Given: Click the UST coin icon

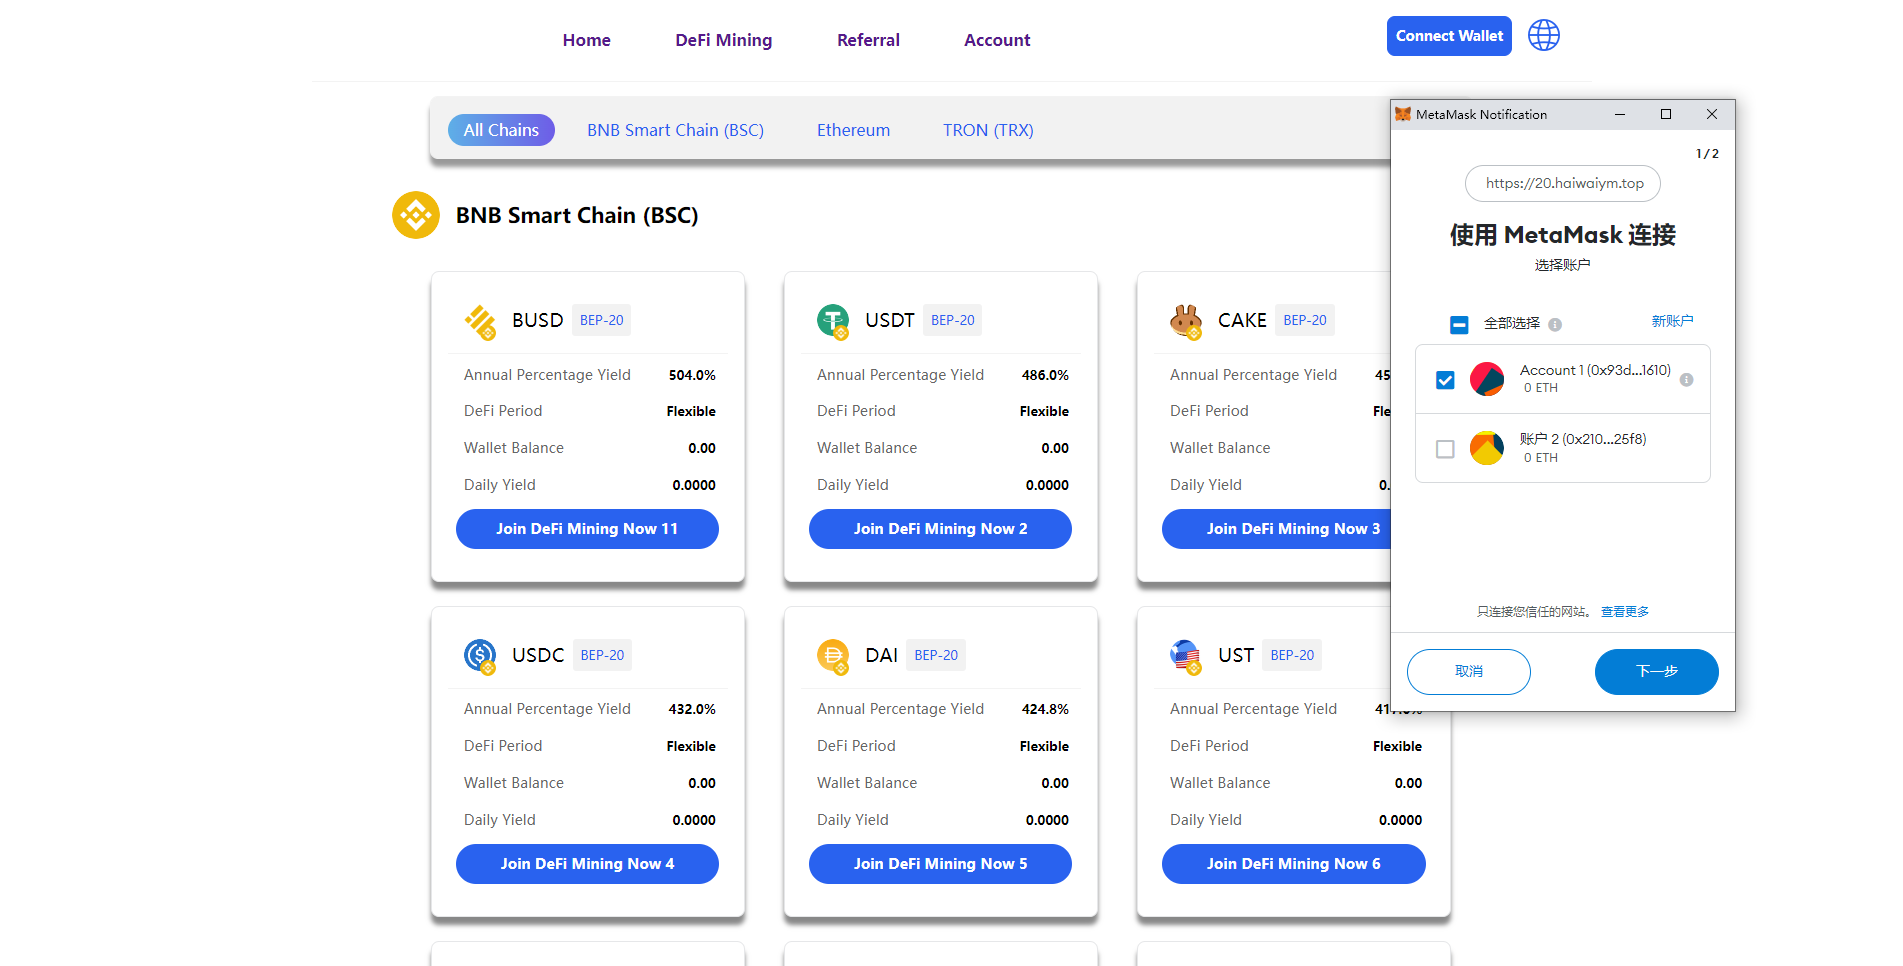Looking at the screenshot, I should pos(1186,655).
